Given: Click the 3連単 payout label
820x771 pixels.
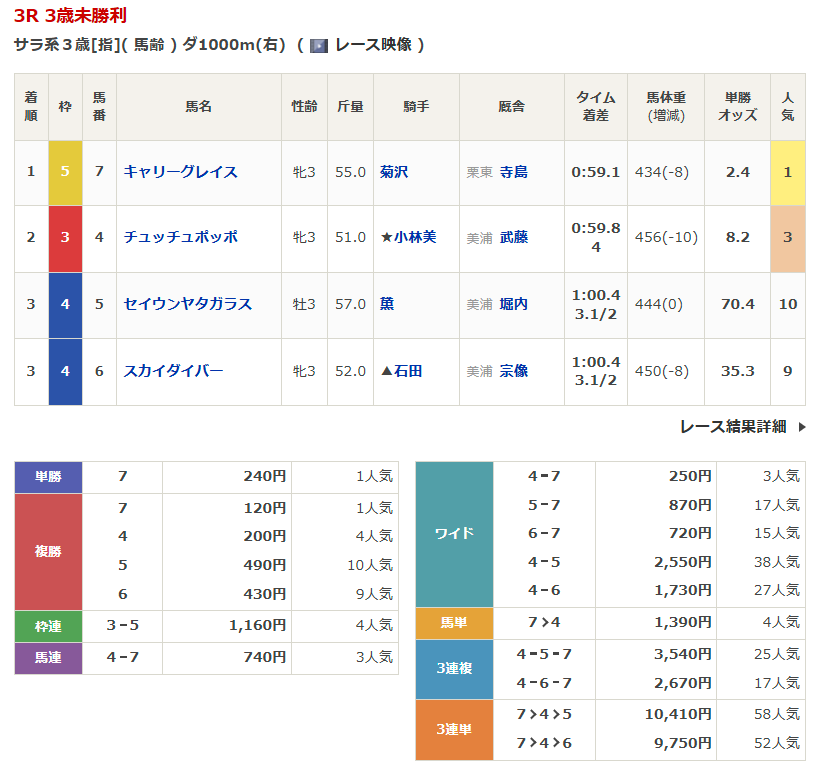Looking at the screenshot, I should point(454,730).
